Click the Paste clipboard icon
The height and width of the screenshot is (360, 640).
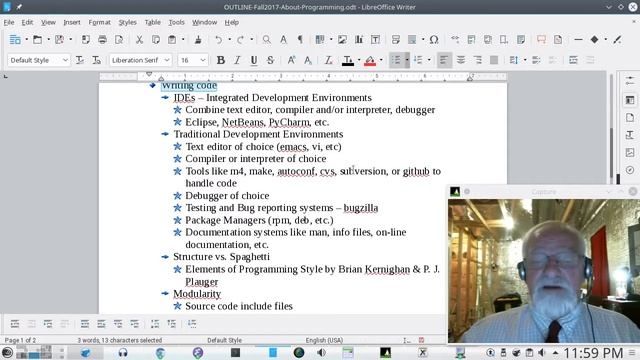click(172, 40)
